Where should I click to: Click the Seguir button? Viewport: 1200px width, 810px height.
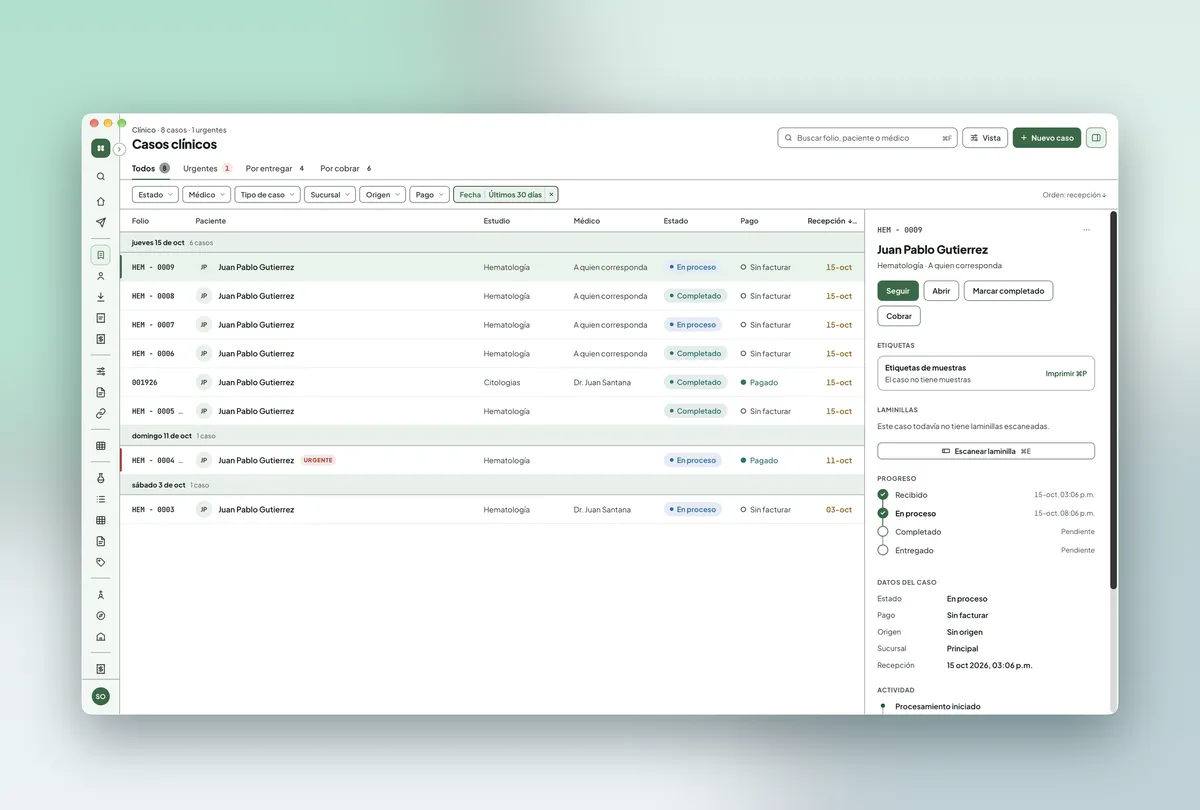[x=898, y=291]
